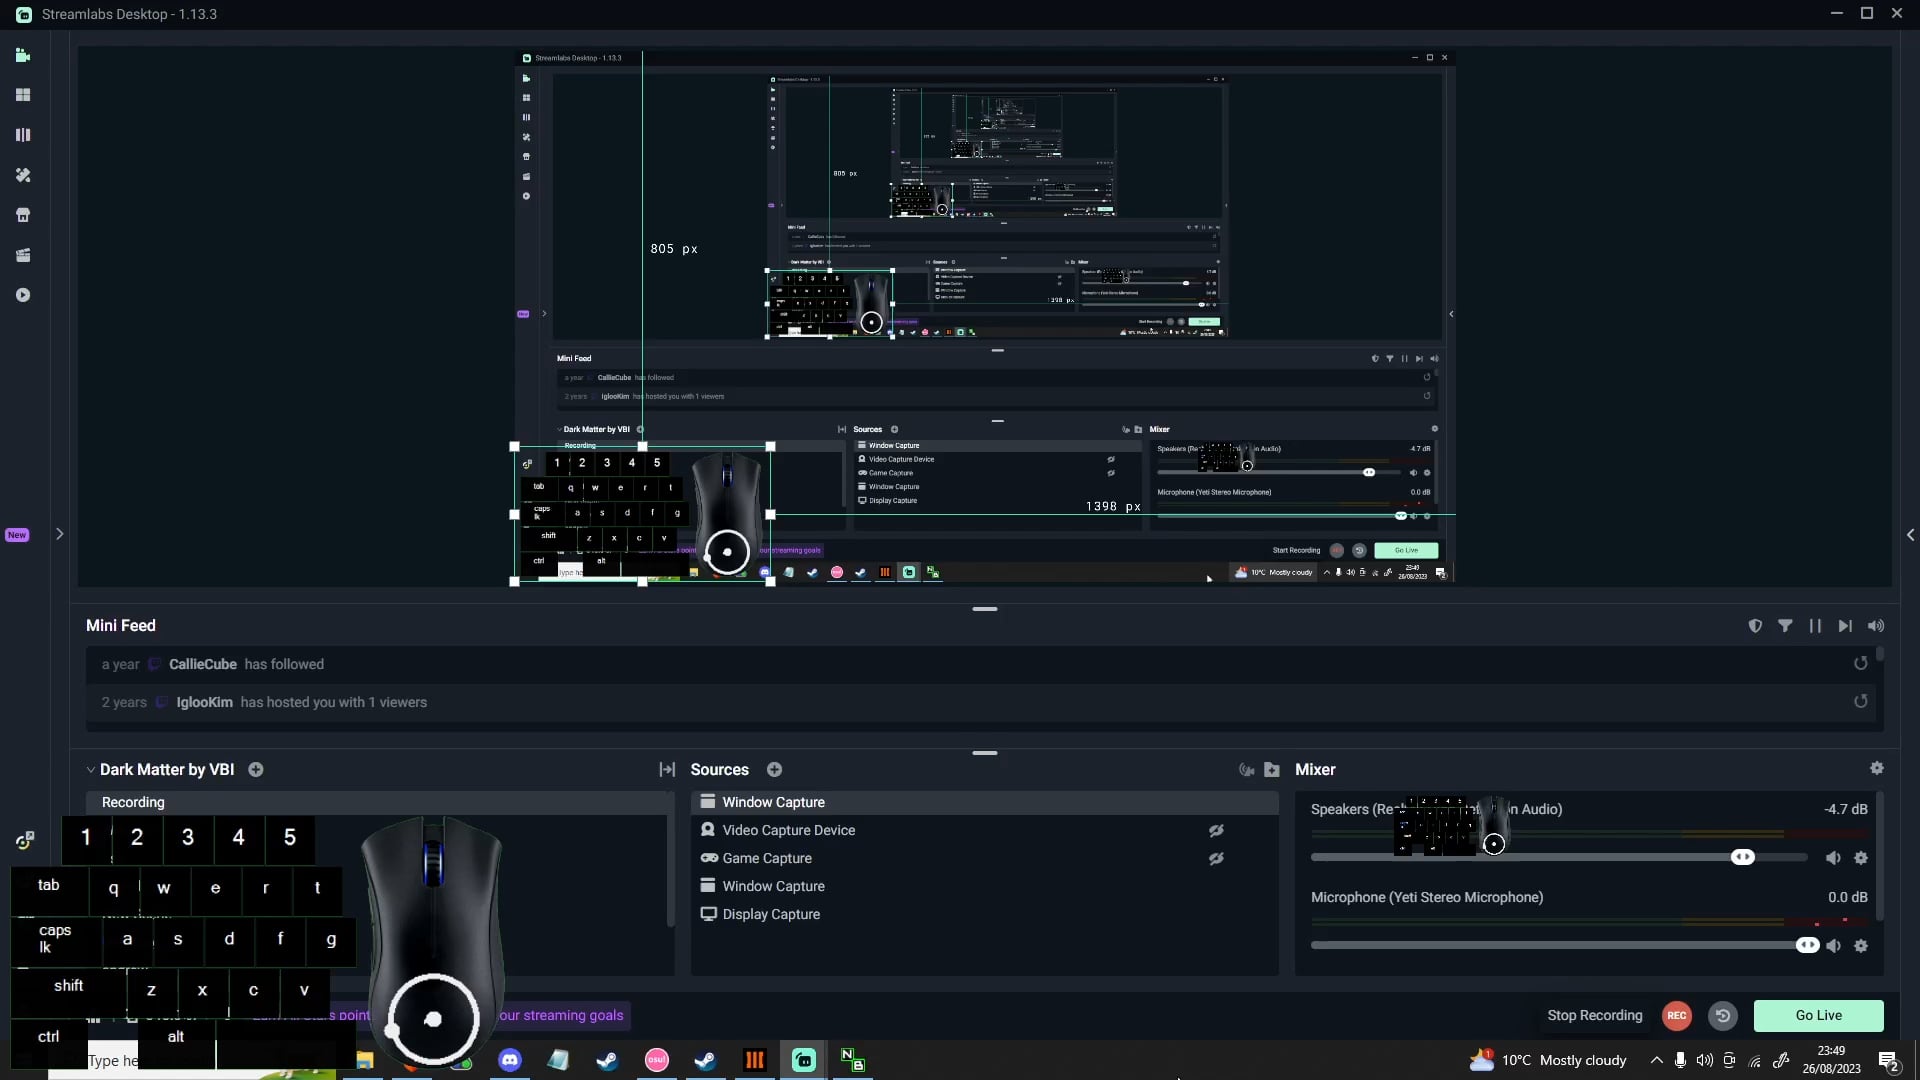Open the App Store icon
The width and height of the screenshot is (1920, 1080).
tap(23, 215)
